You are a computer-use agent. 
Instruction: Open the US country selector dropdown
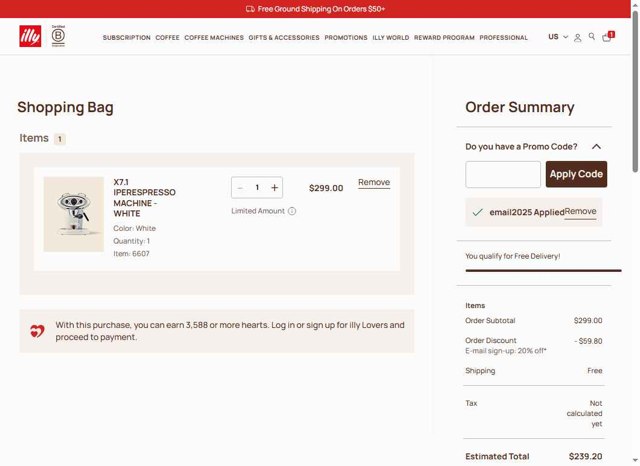click(x=558, y=37)
